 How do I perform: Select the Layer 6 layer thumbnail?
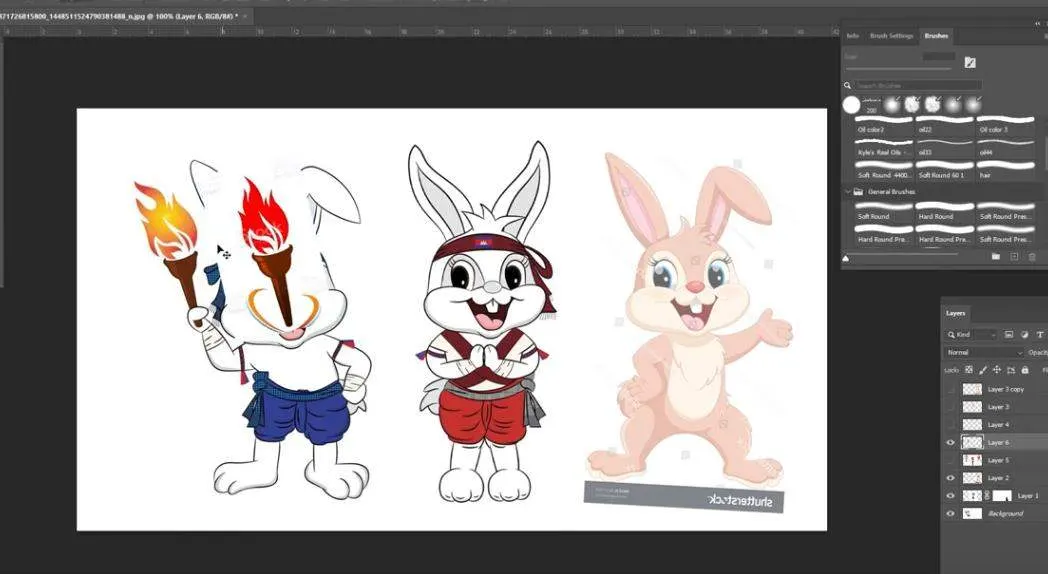972,442
